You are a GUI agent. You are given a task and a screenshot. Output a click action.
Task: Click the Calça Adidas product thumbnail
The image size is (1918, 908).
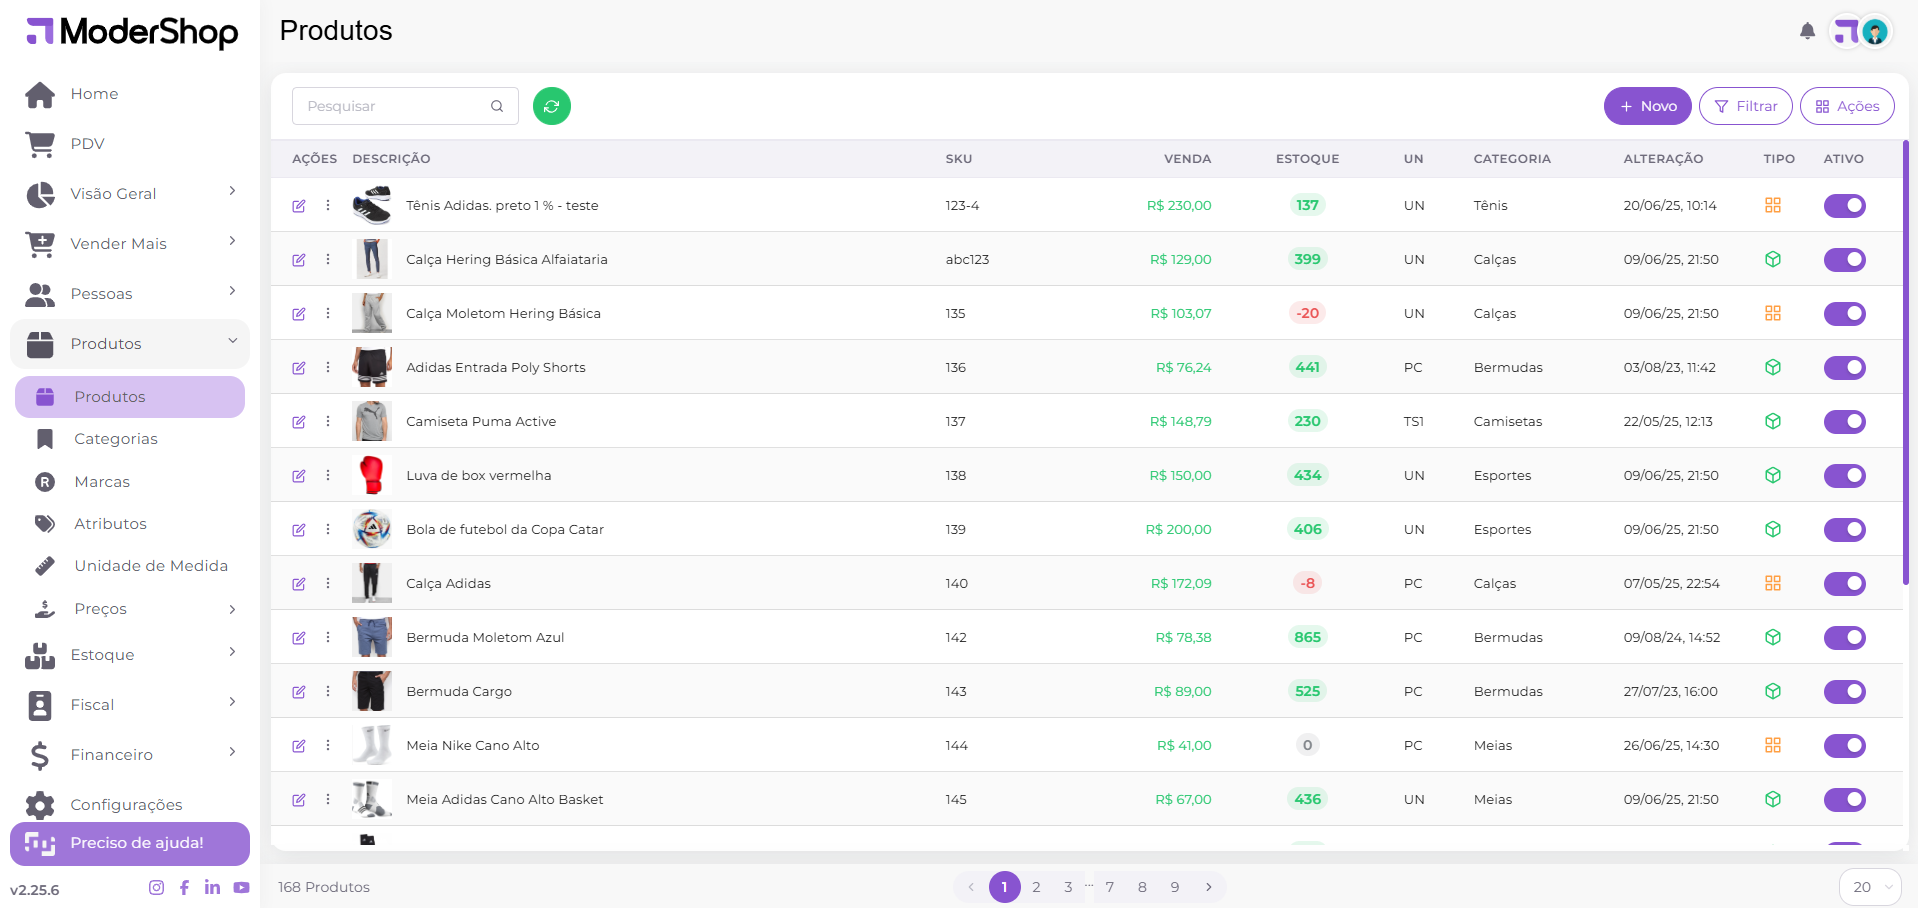pyautogui.click(x=371, y=583)
